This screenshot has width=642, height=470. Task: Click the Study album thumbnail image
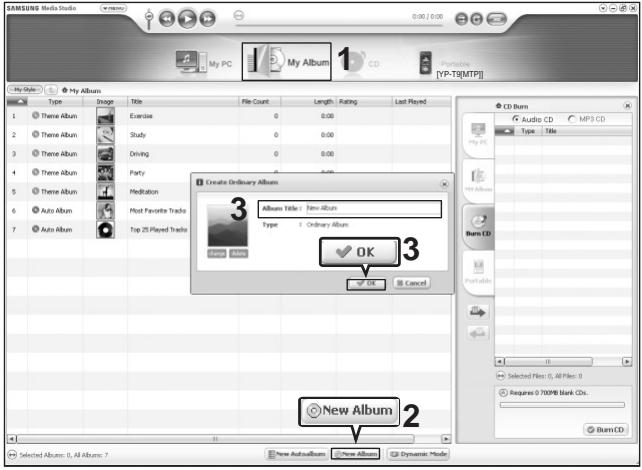coord(105,135)
